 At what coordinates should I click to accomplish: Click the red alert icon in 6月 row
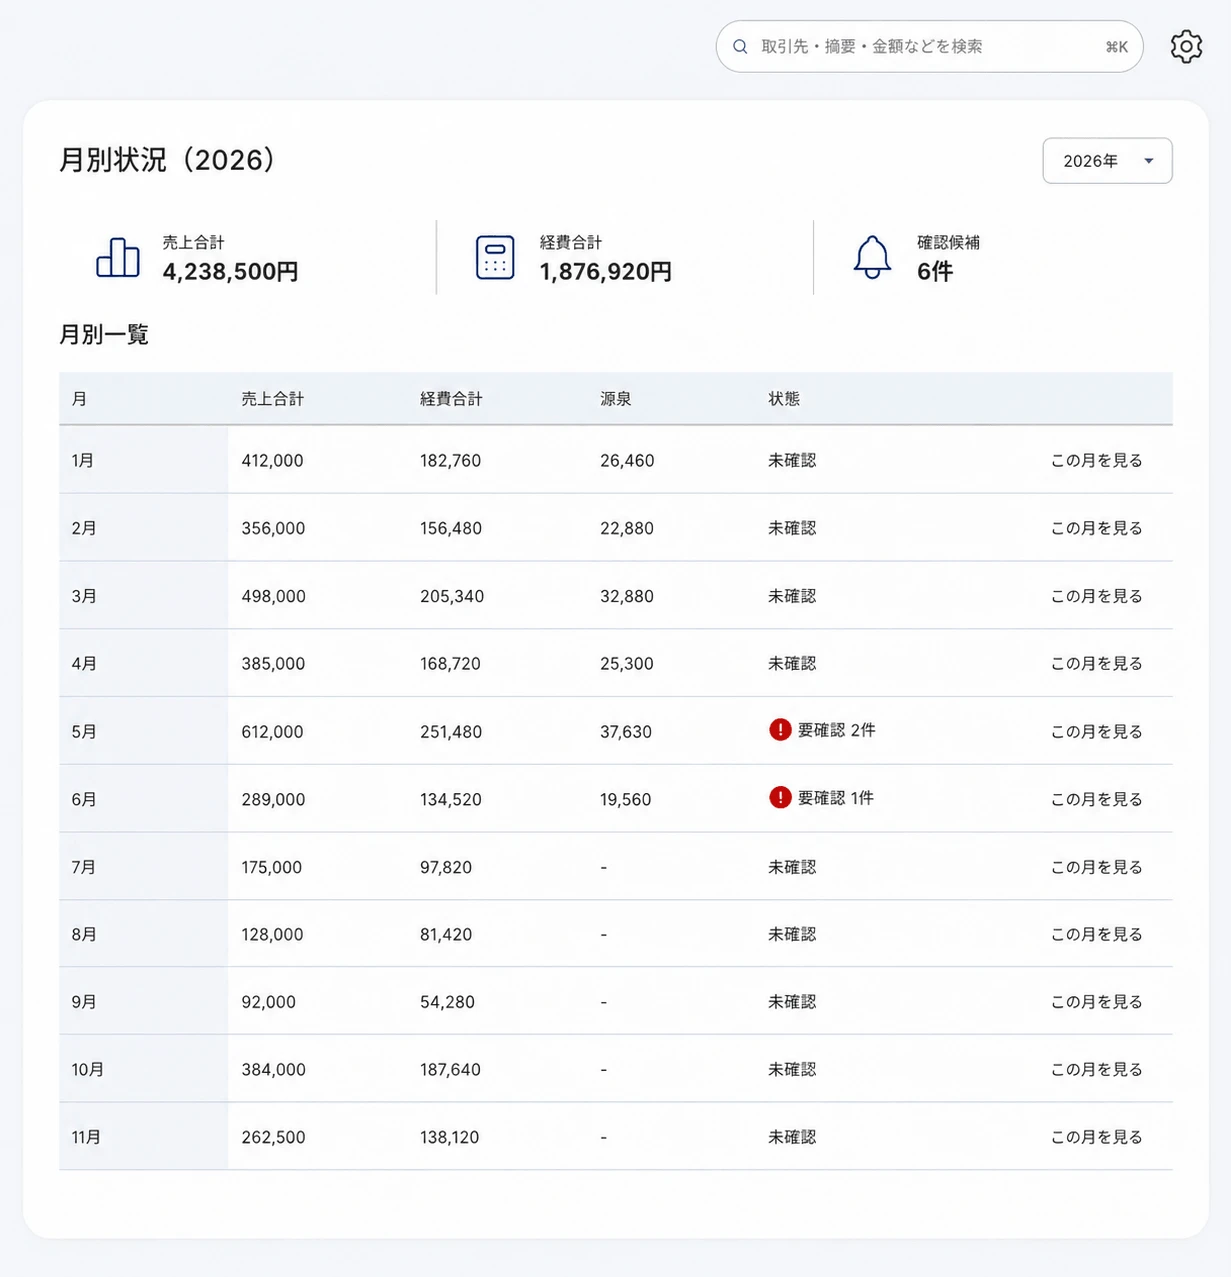click(780, 797)
